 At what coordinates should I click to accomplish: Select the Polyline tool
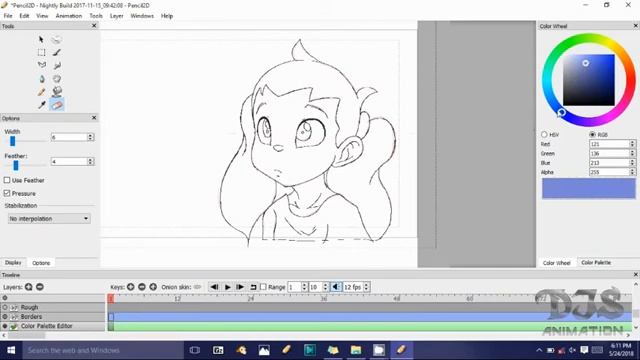41,65
